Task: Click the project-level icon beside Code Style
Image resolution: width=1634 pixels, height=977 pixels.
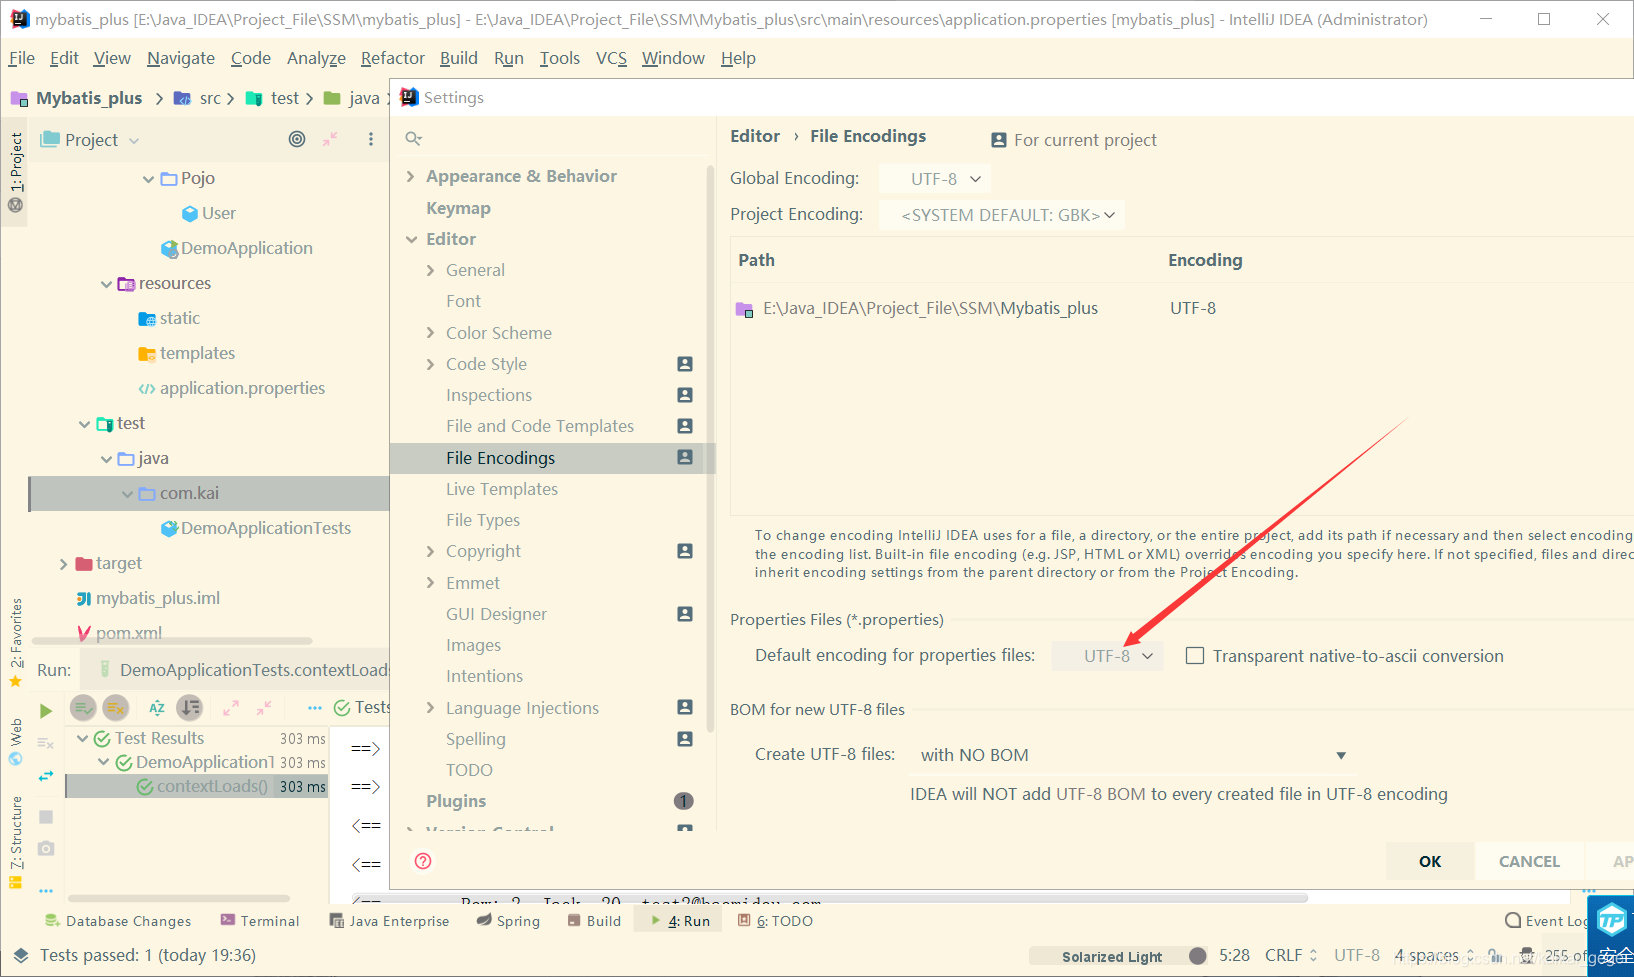Action: tap(685, 364)
